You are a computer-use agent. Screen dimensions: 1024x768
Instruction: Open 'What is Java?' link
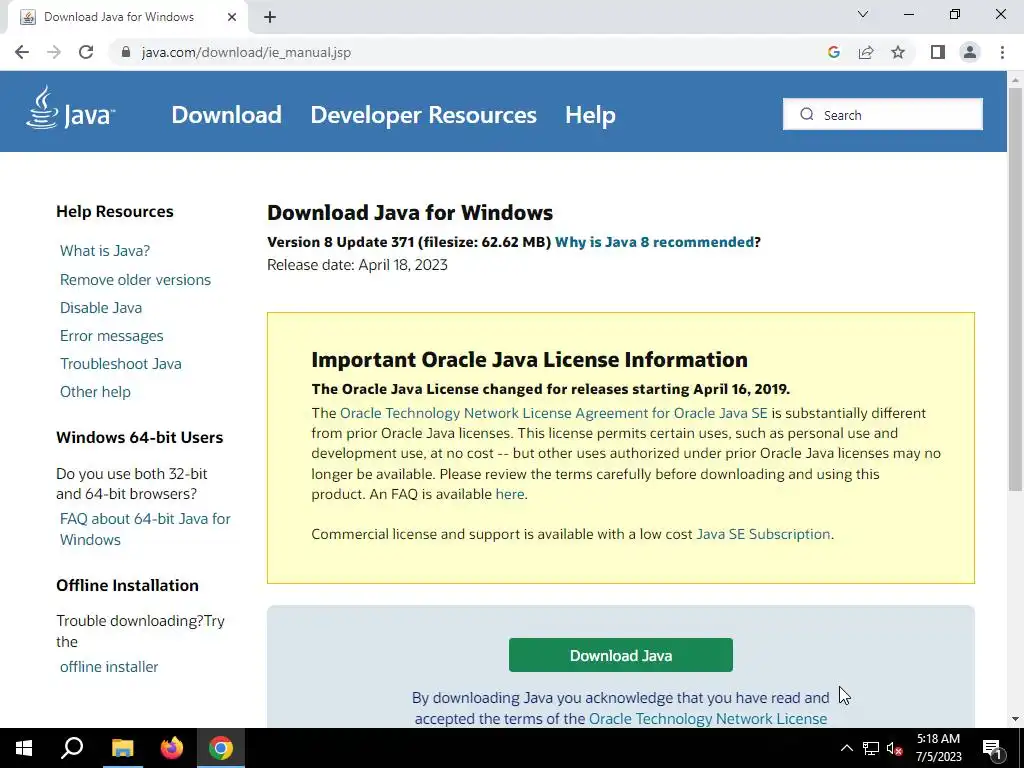[105, 251]
